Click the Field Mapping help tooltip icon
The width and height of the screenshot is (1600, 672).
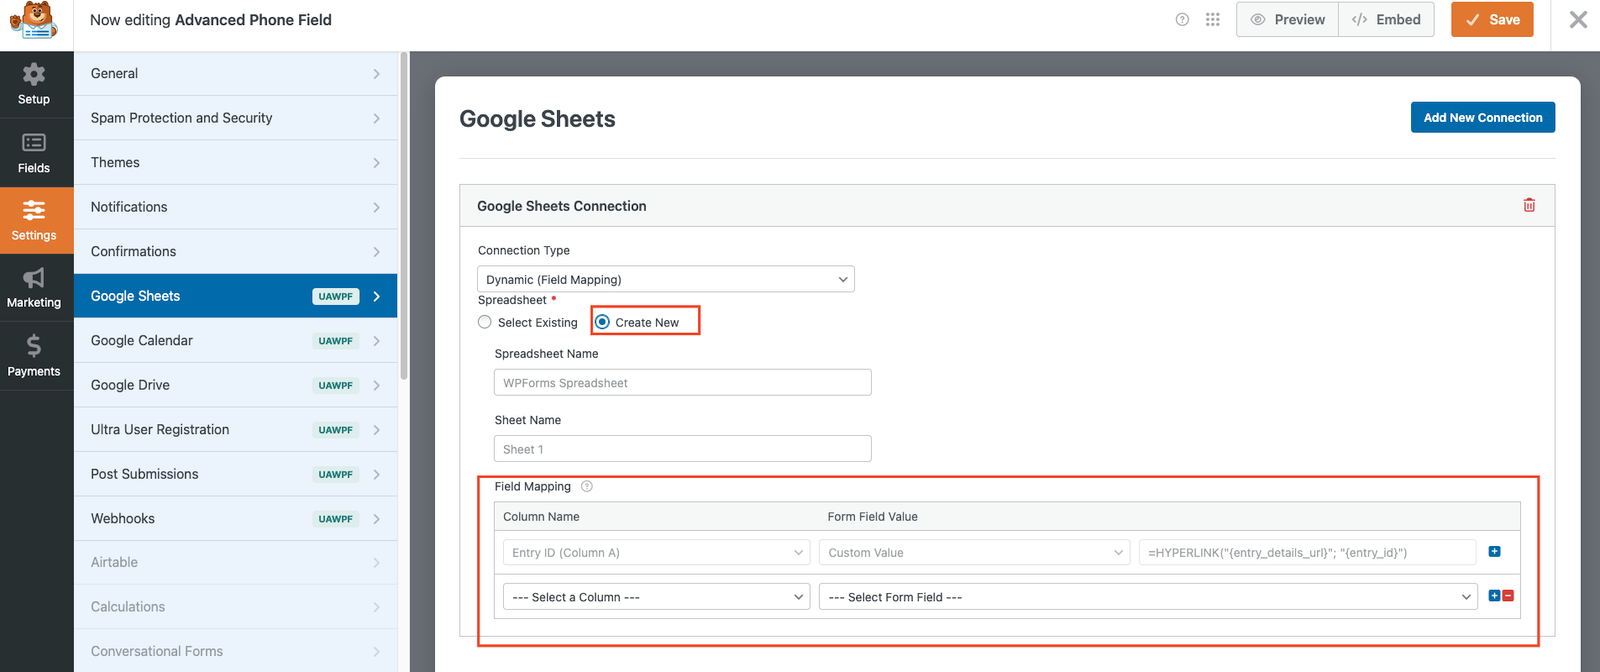coord(587,487)
